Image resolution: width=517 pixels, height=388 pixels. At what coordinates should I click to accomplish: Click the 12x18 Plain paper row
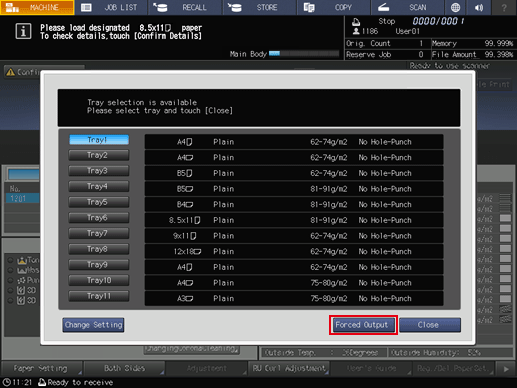[x=294, y=252]
